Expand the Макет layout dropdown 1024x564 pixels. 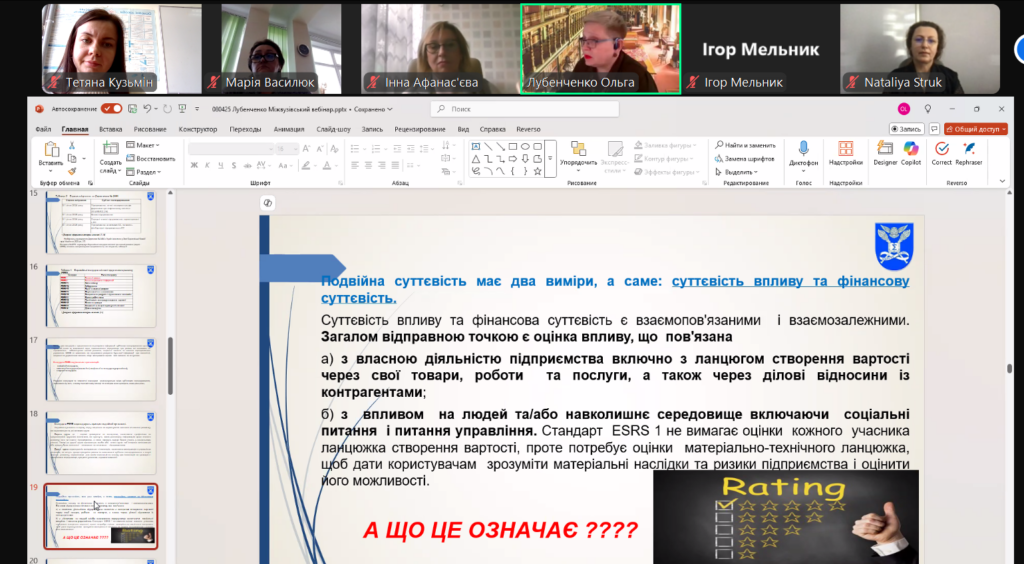(143, 145)
